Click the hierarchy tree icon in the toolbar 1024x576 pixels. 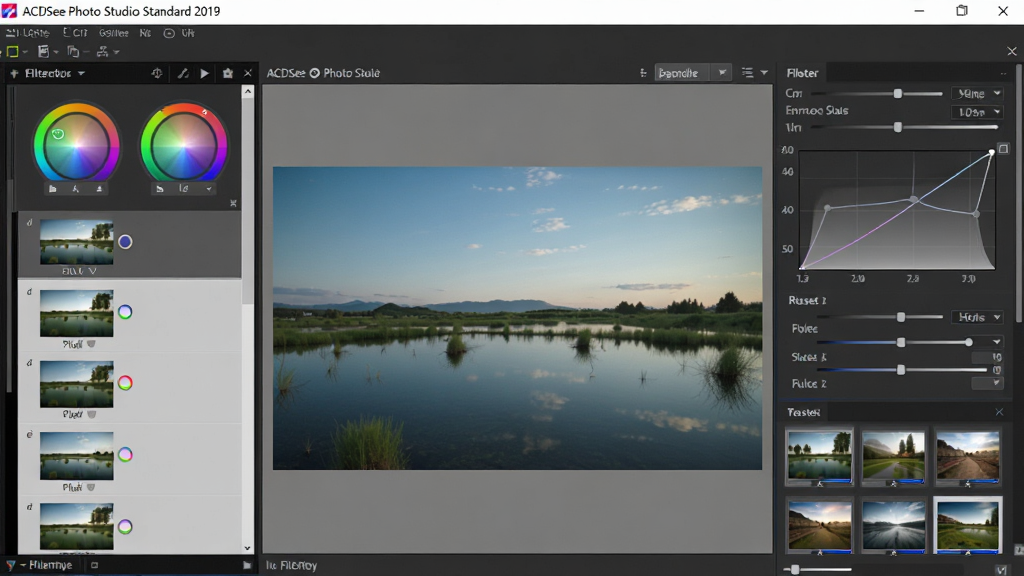(x=103, y=52)
